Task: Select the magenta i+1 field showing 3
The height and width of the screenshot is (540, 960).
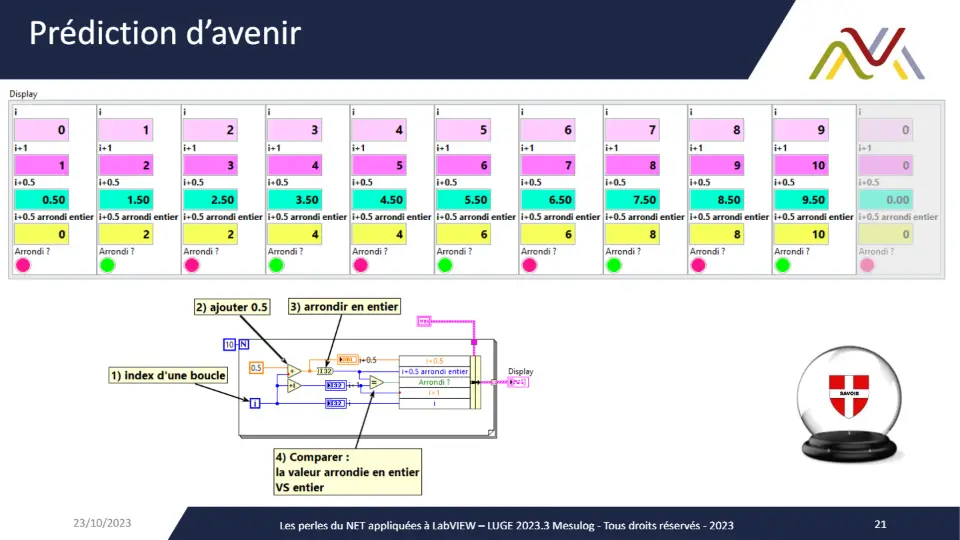Action: point(211,165)
